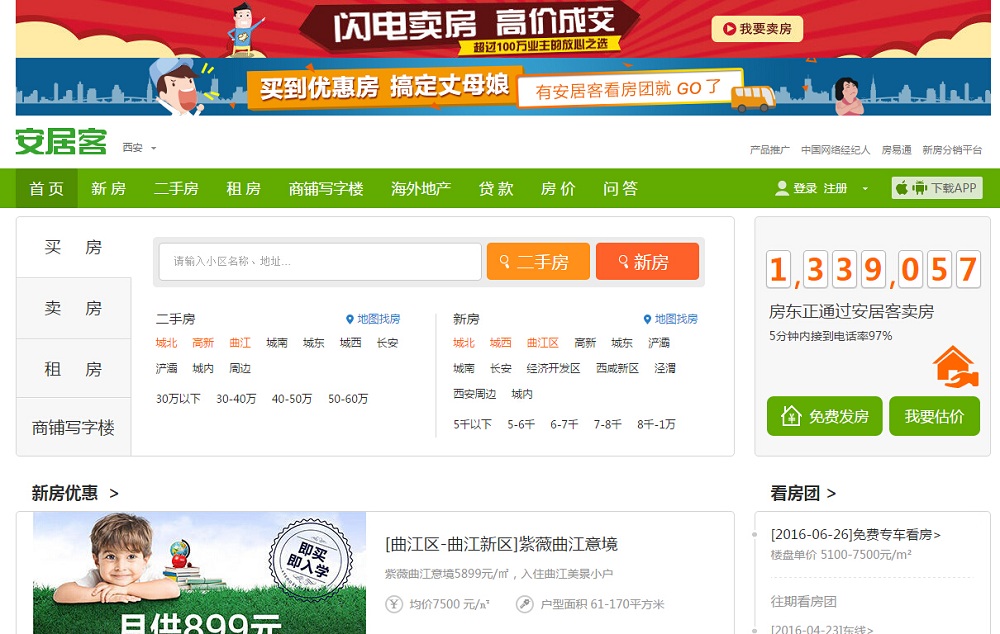
Task: Click the 我要卖房 banner button
Action: 757,29
